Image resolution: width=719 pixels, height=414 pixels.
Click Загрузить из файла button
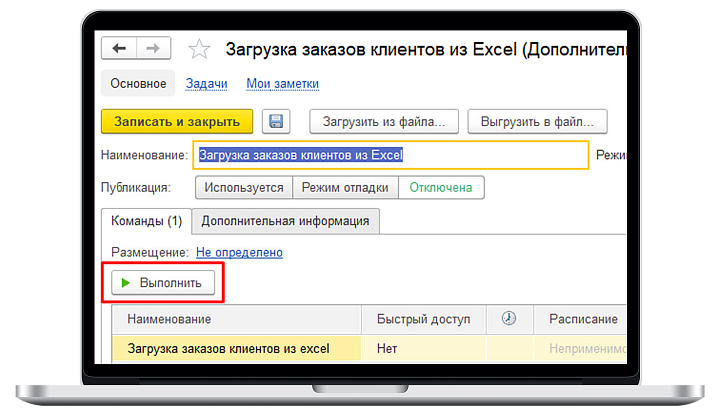[384, 122]
